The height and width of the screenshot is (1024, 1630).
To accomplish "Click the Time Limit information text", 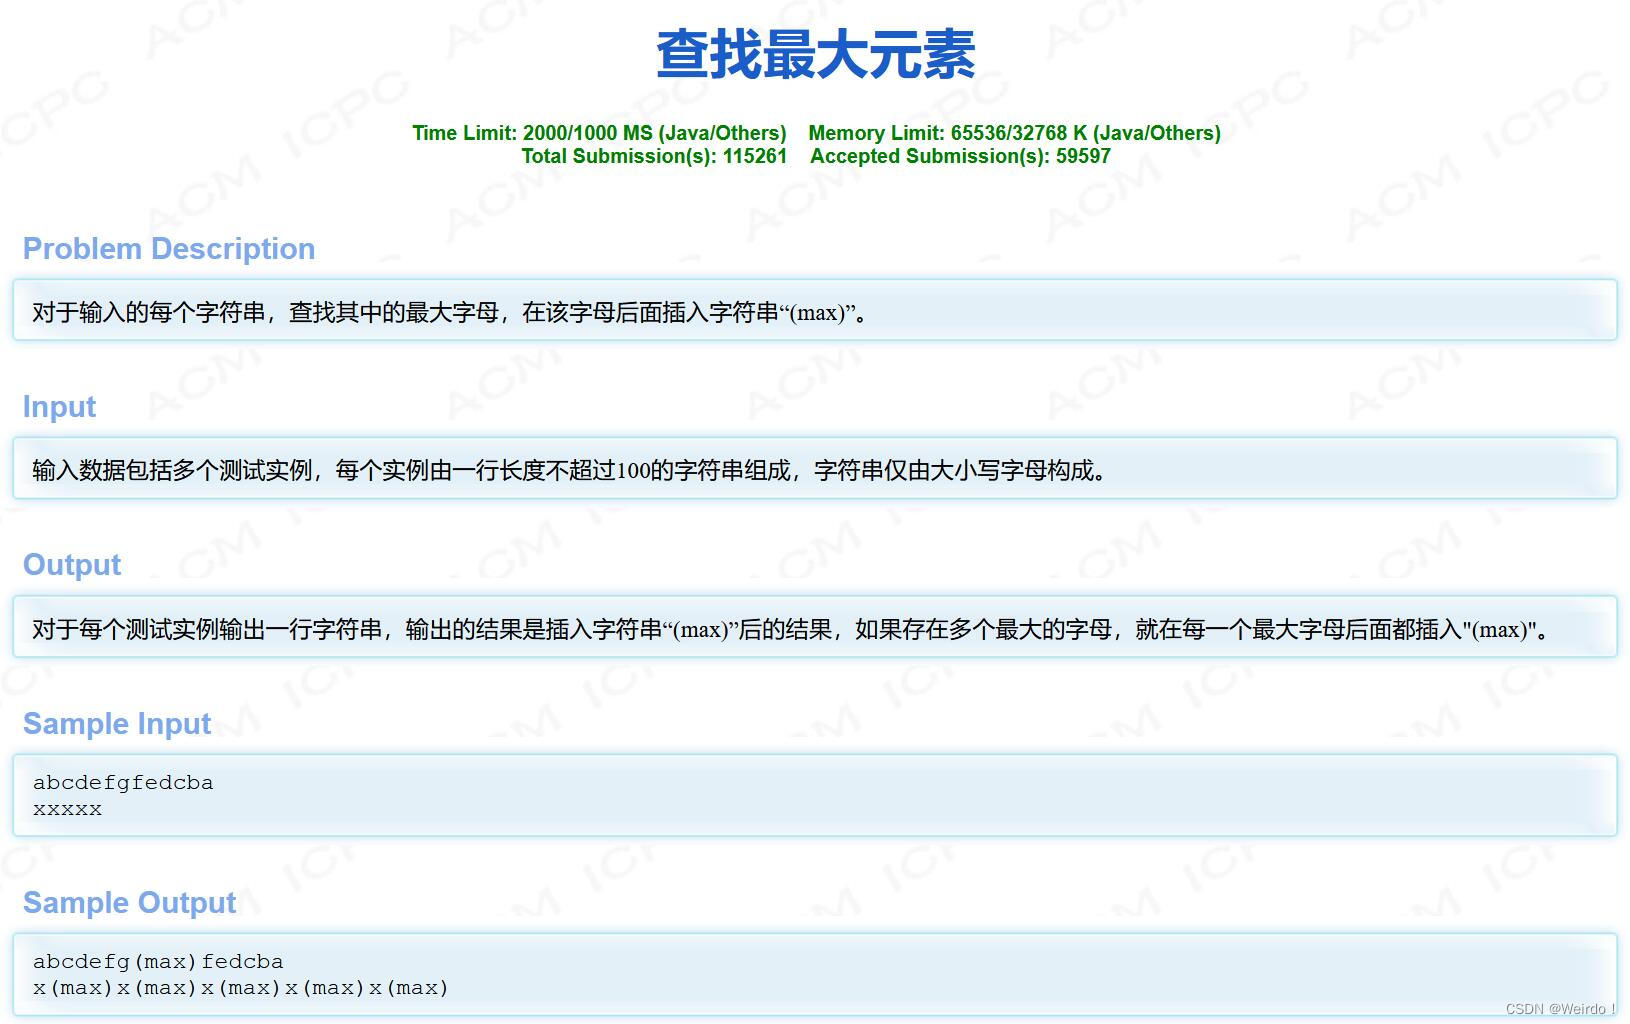I will click(x=598, y=132).
